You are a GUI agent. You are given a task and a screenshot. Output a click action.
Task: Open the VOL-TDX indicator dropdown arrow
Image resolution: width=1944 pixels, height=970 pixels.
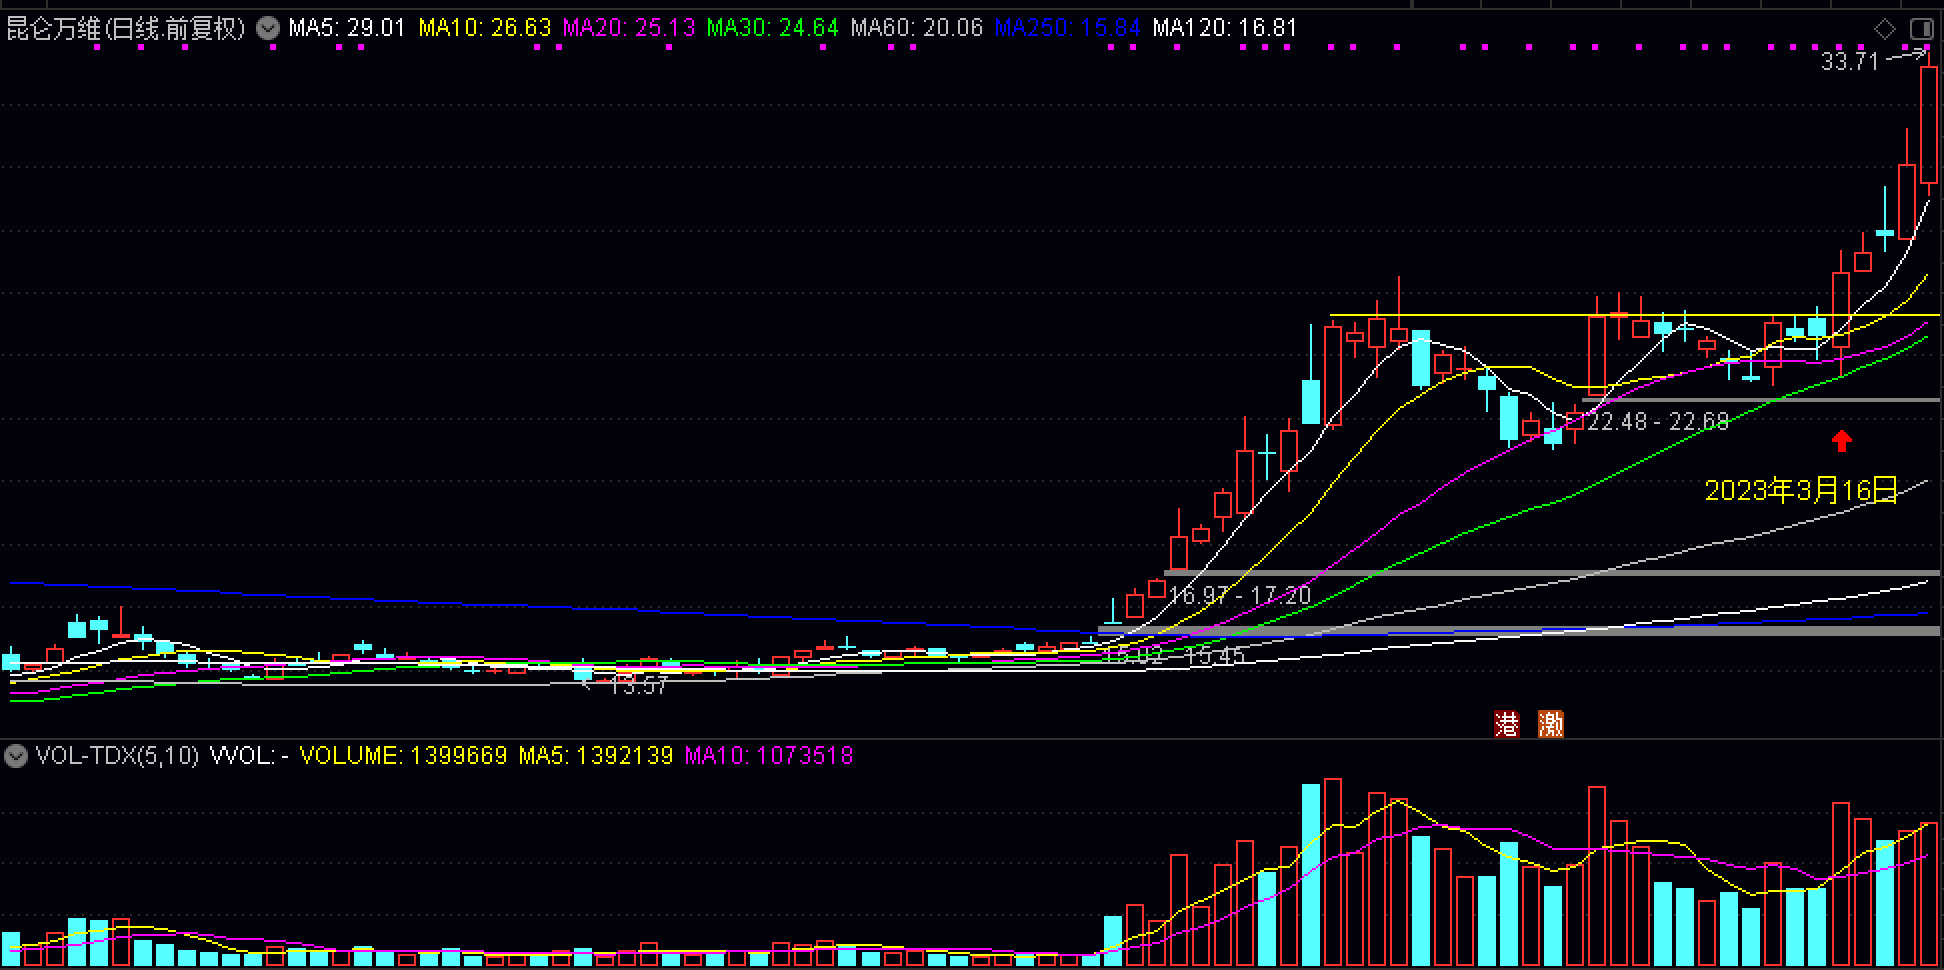15,755
